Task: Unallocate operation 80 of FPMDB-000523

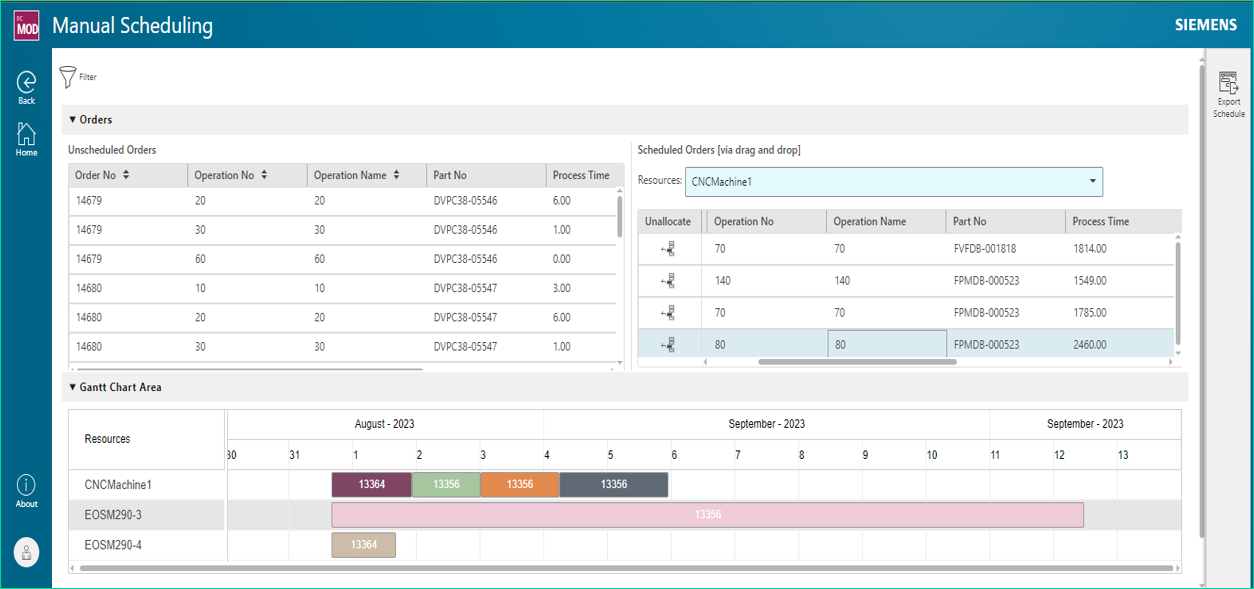Action: pyautogui.click(x=669, y=345)
